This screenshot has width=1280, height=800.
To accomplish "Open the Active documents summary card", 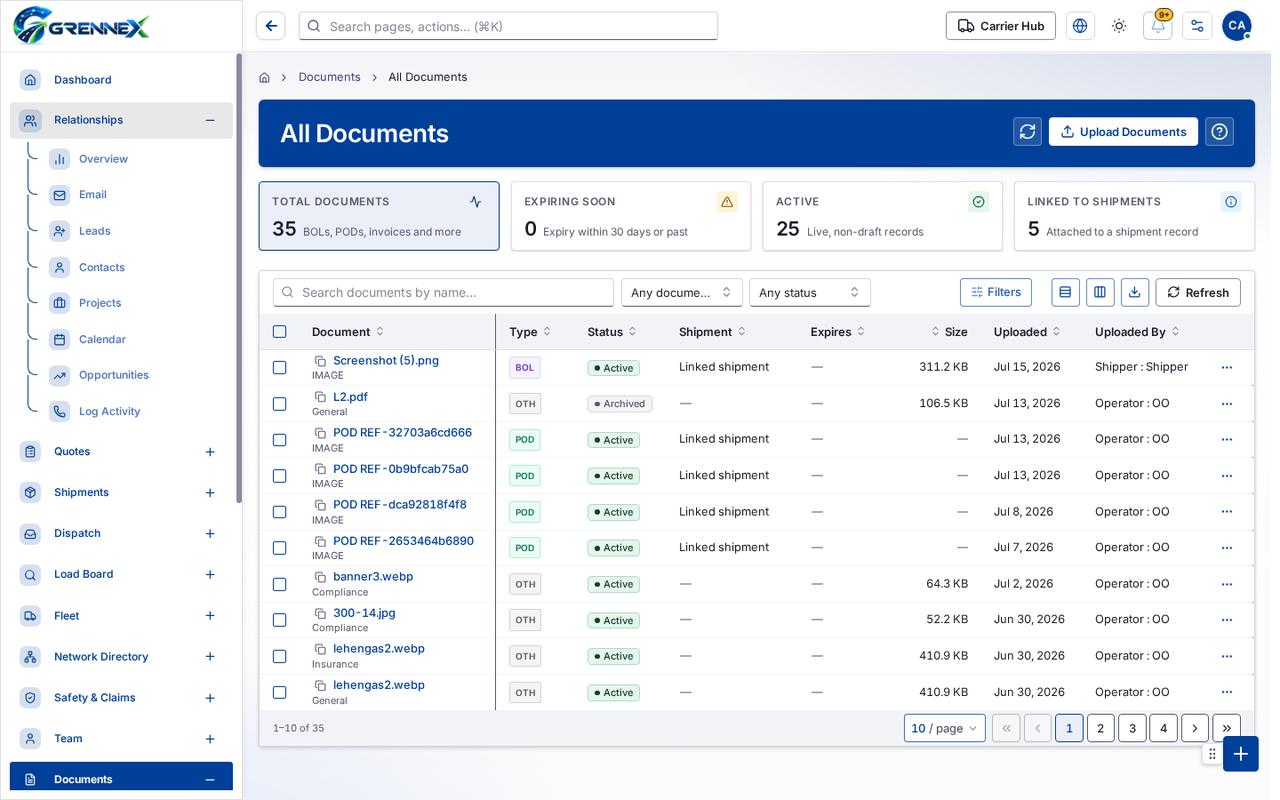I will [882, 216].
